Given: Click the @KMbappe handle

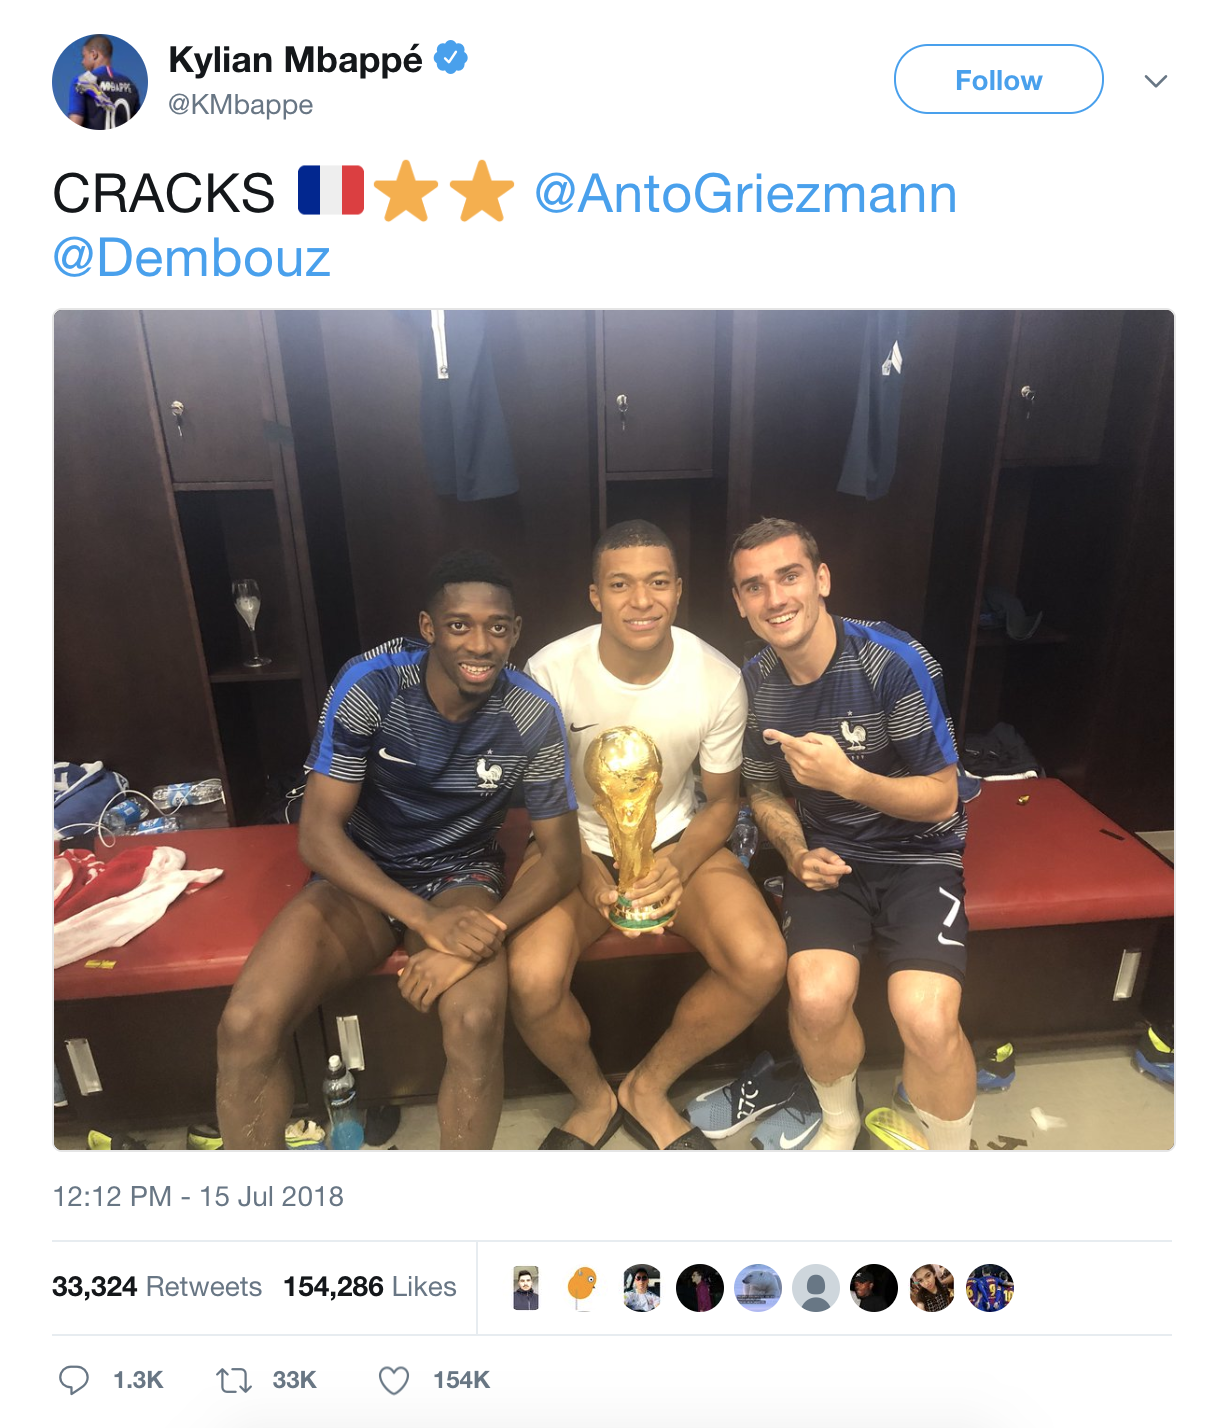Looking at the screenshot, I should pyautogui.click(x=240, y=104).
